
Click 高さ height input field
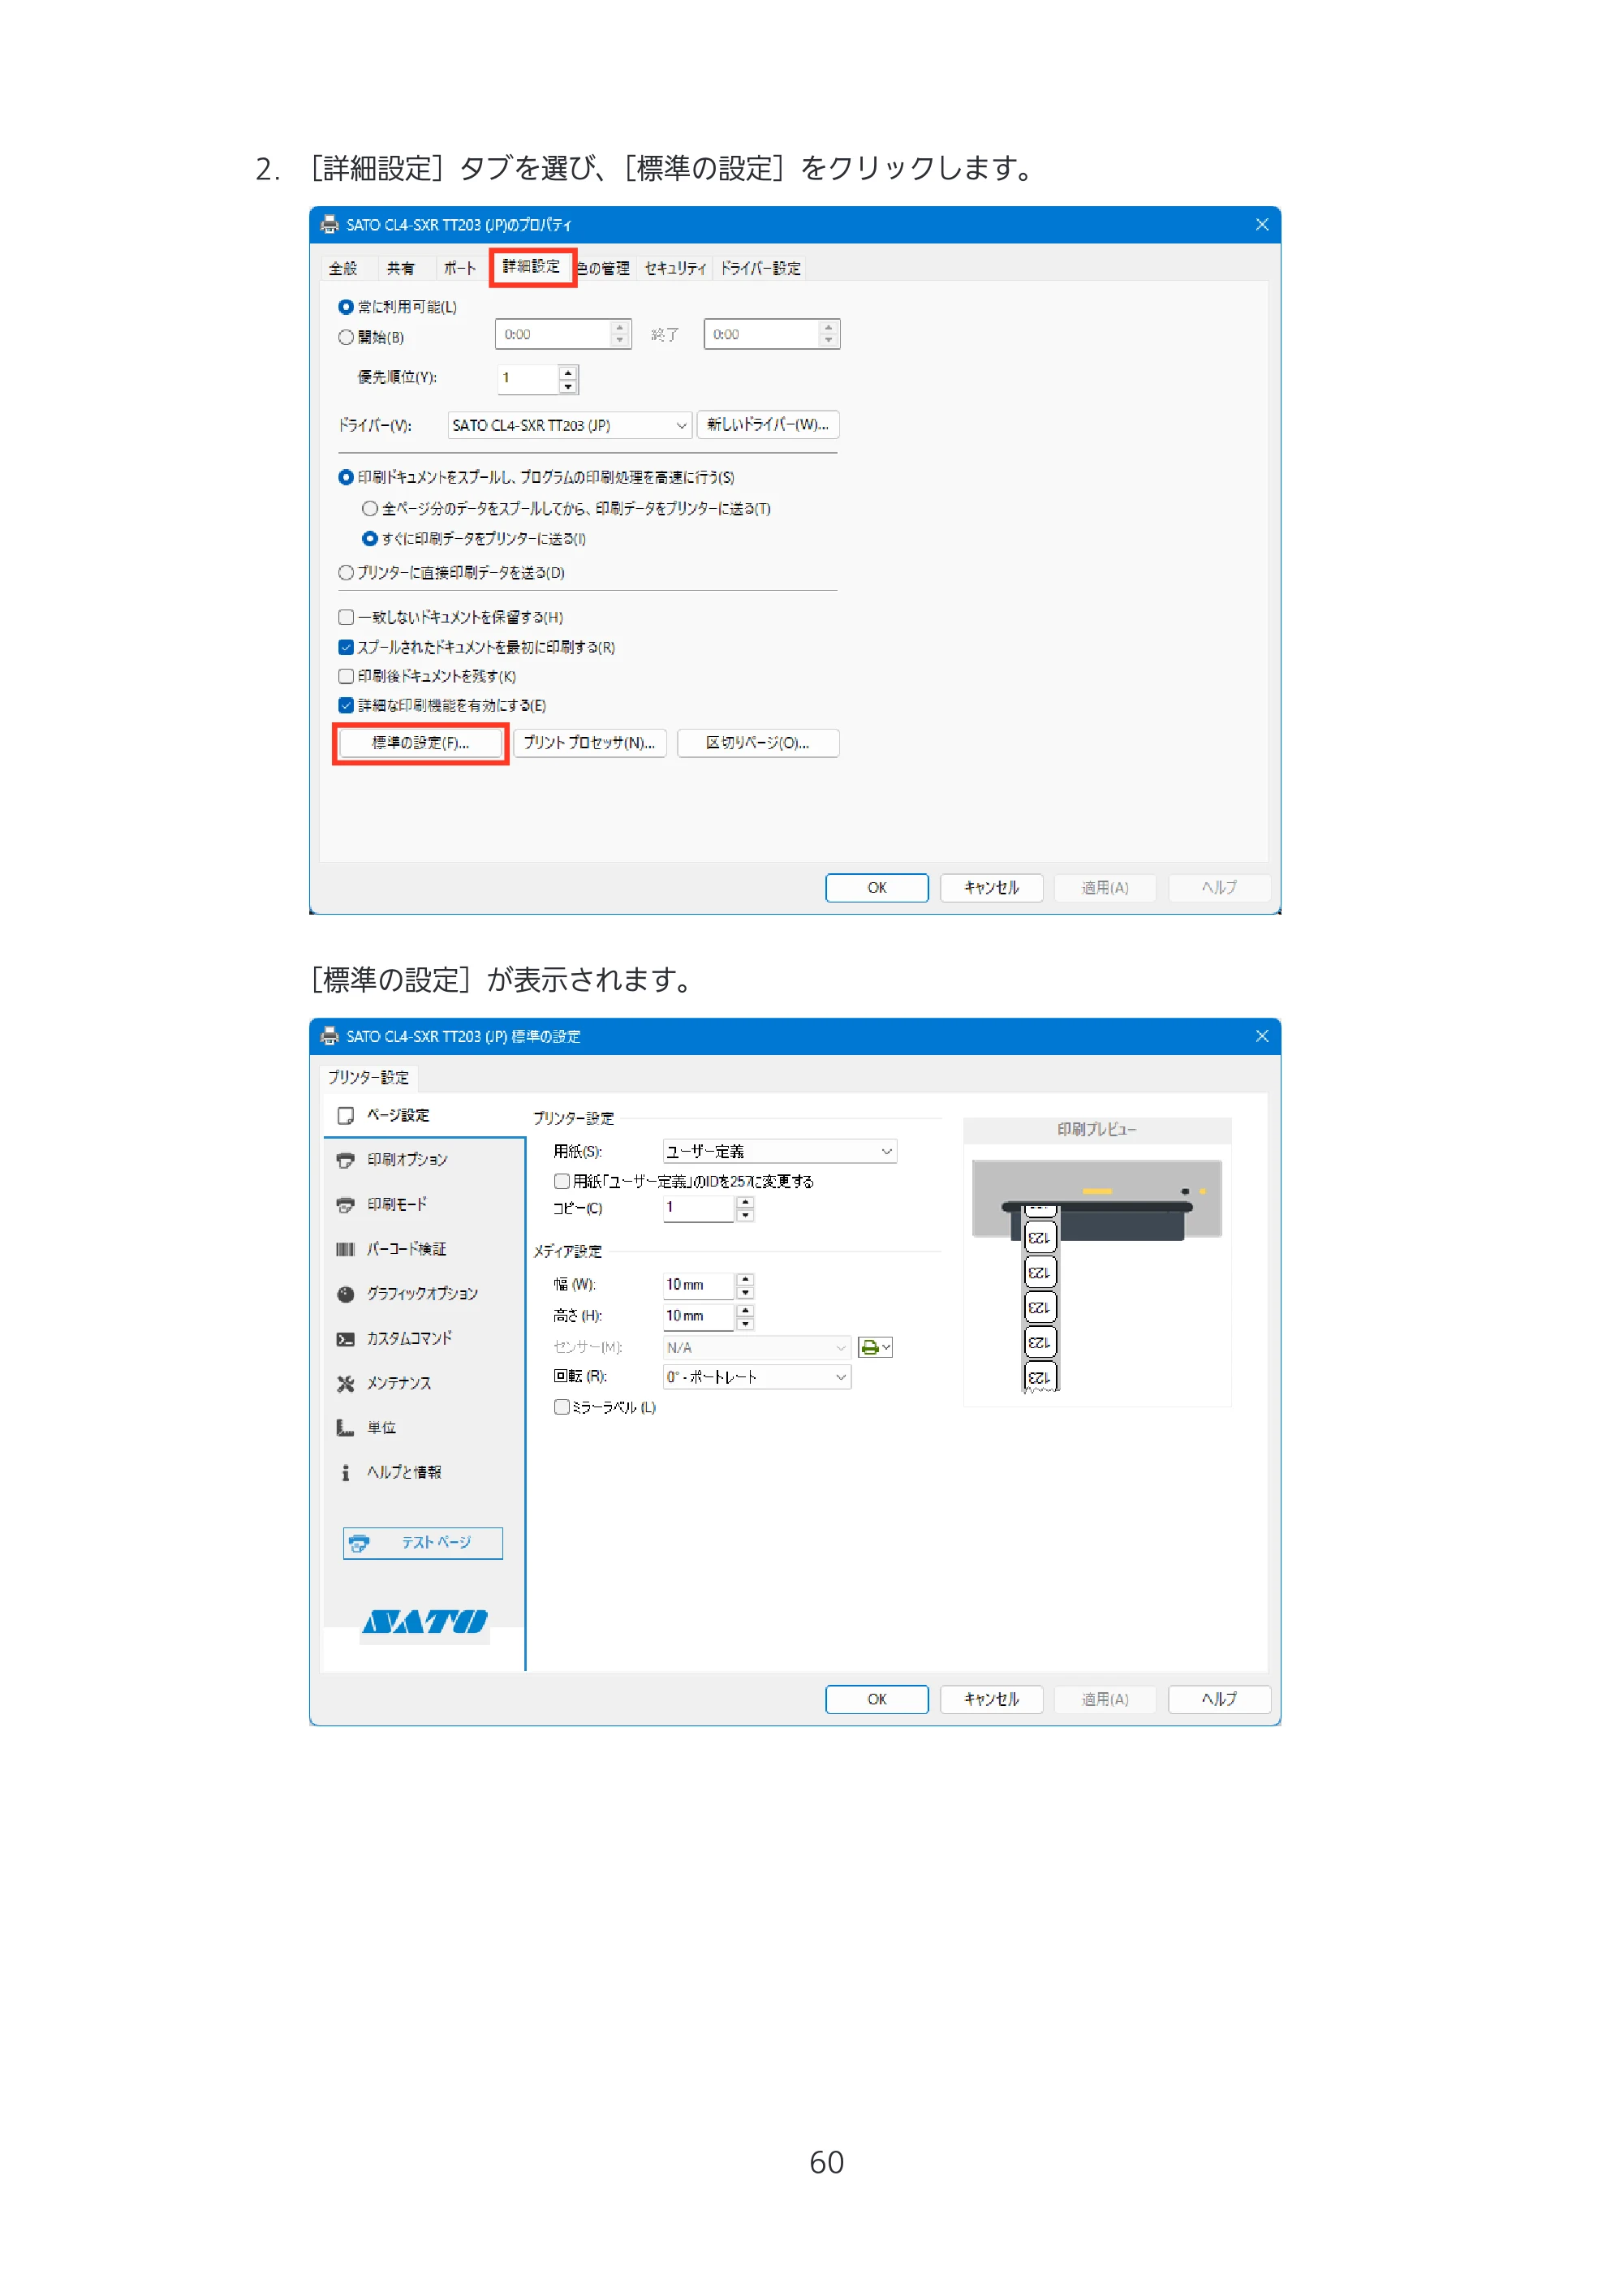(698, 1316)
